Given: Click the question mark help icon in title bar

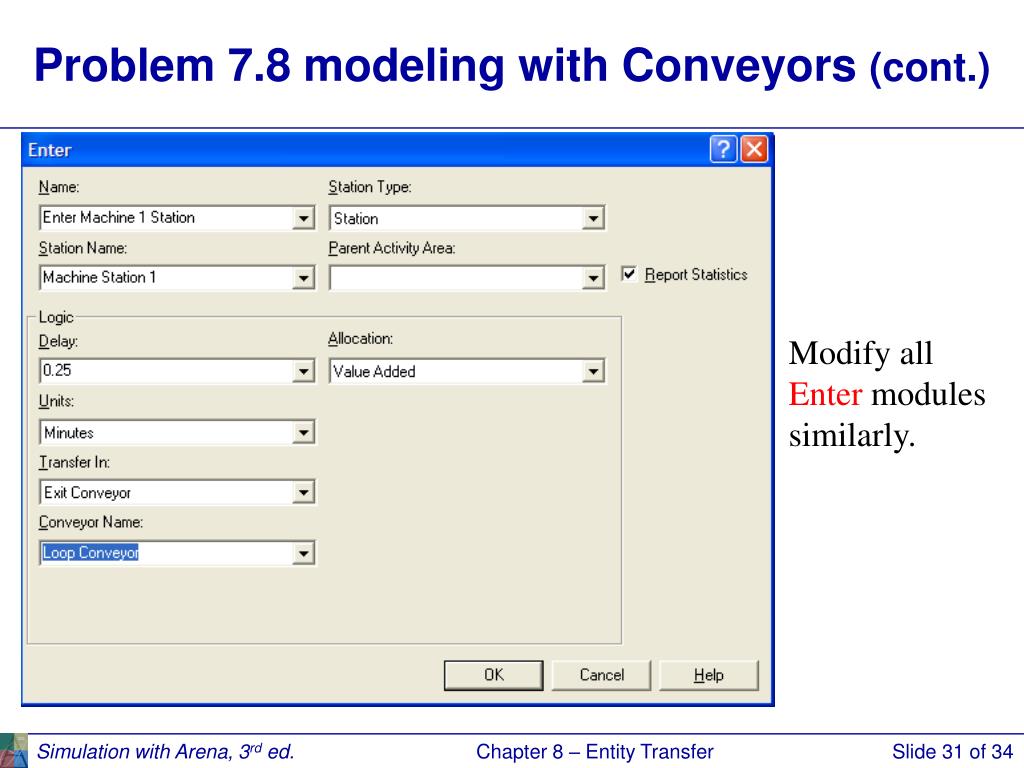Looking at the screenshot, I should [x=723, y=150].
